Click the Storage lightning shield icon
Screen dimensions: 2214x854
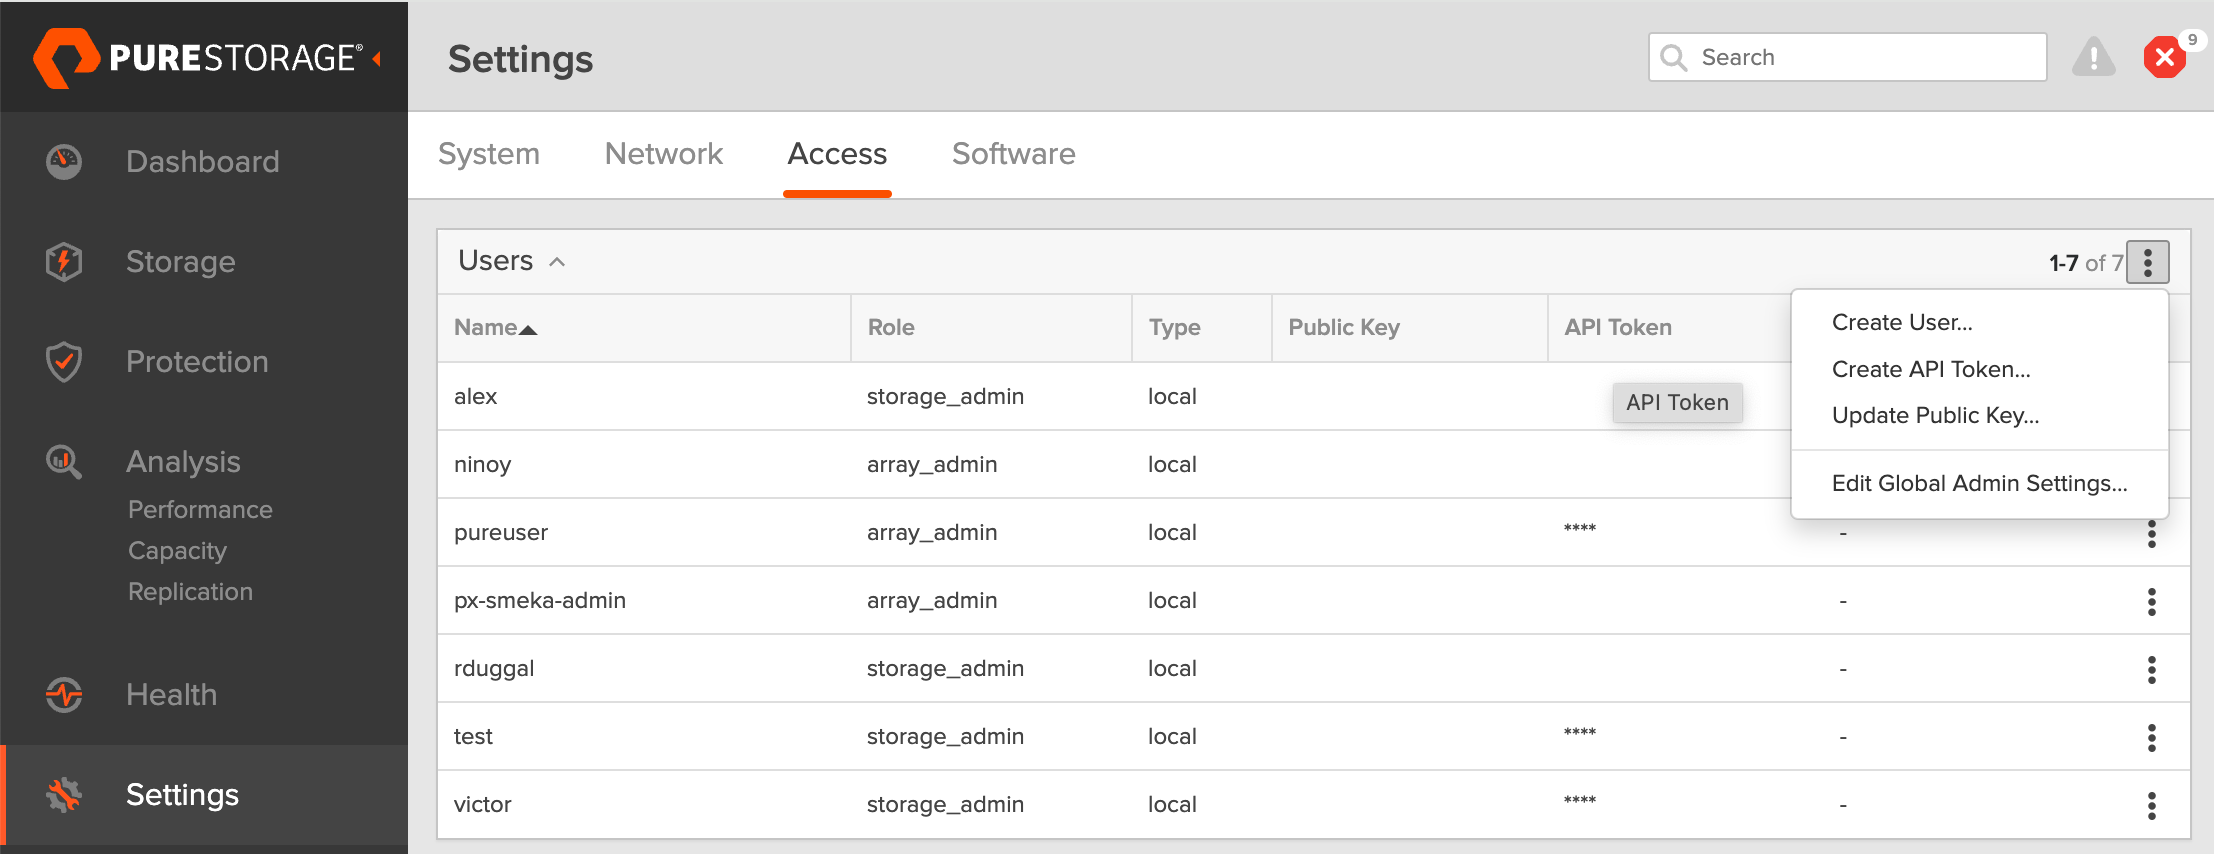click(x=64, y=262)
